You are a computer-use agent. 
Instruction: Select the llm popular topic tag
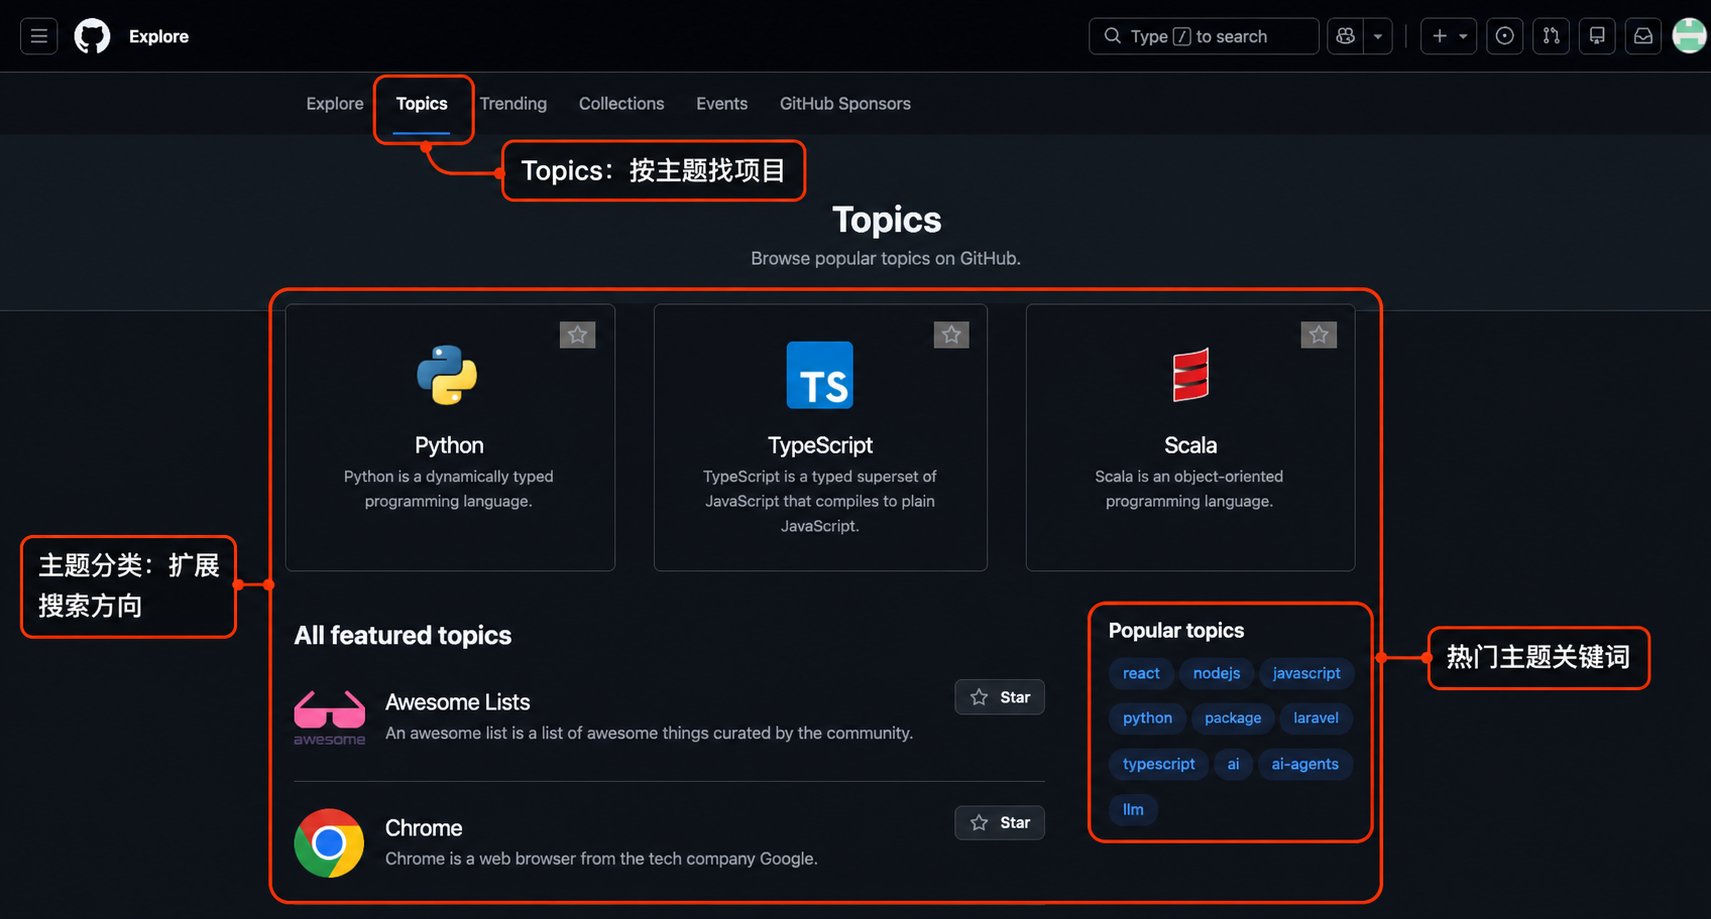click(1133, 809)
